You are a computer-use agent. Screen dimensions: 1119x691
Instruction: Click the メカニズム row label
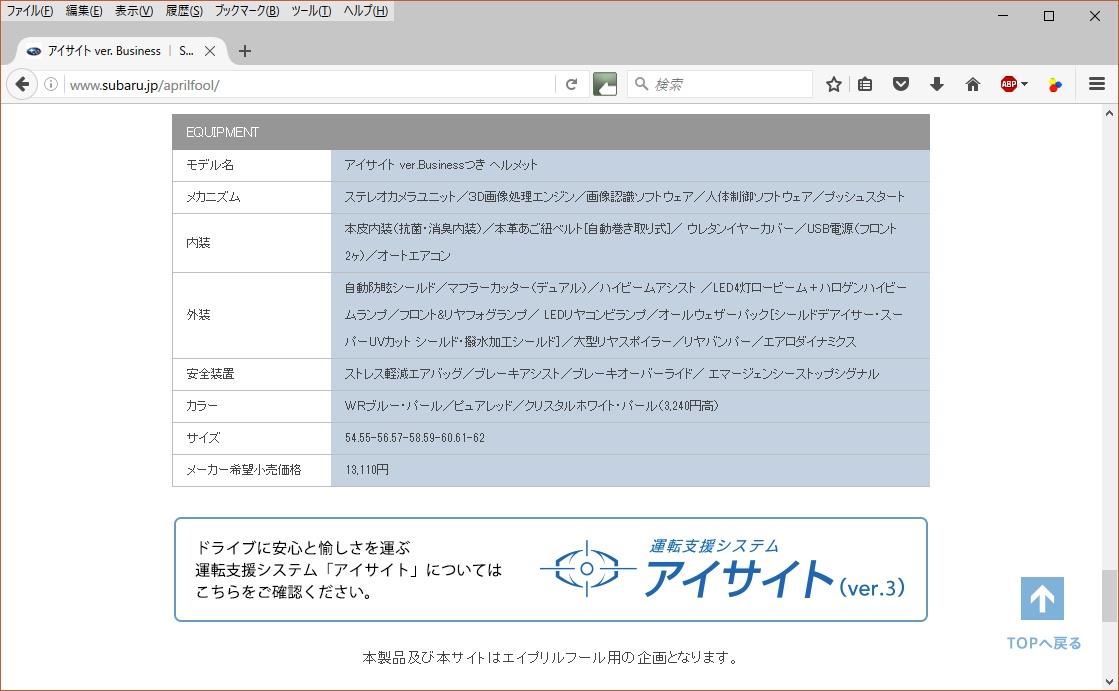(213, 197)
